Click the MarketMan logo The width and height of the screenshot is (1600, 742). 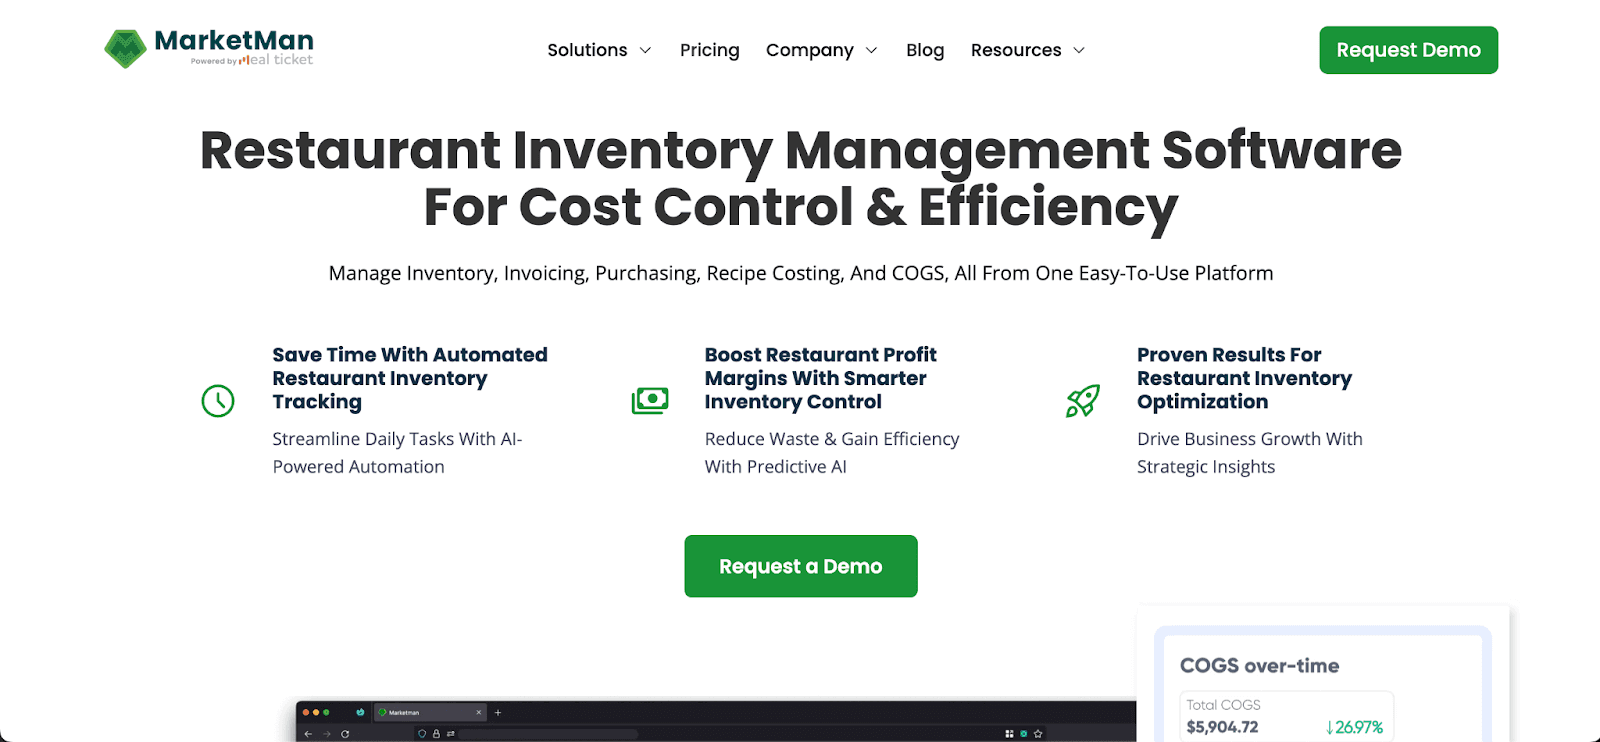tap(209, 48)
